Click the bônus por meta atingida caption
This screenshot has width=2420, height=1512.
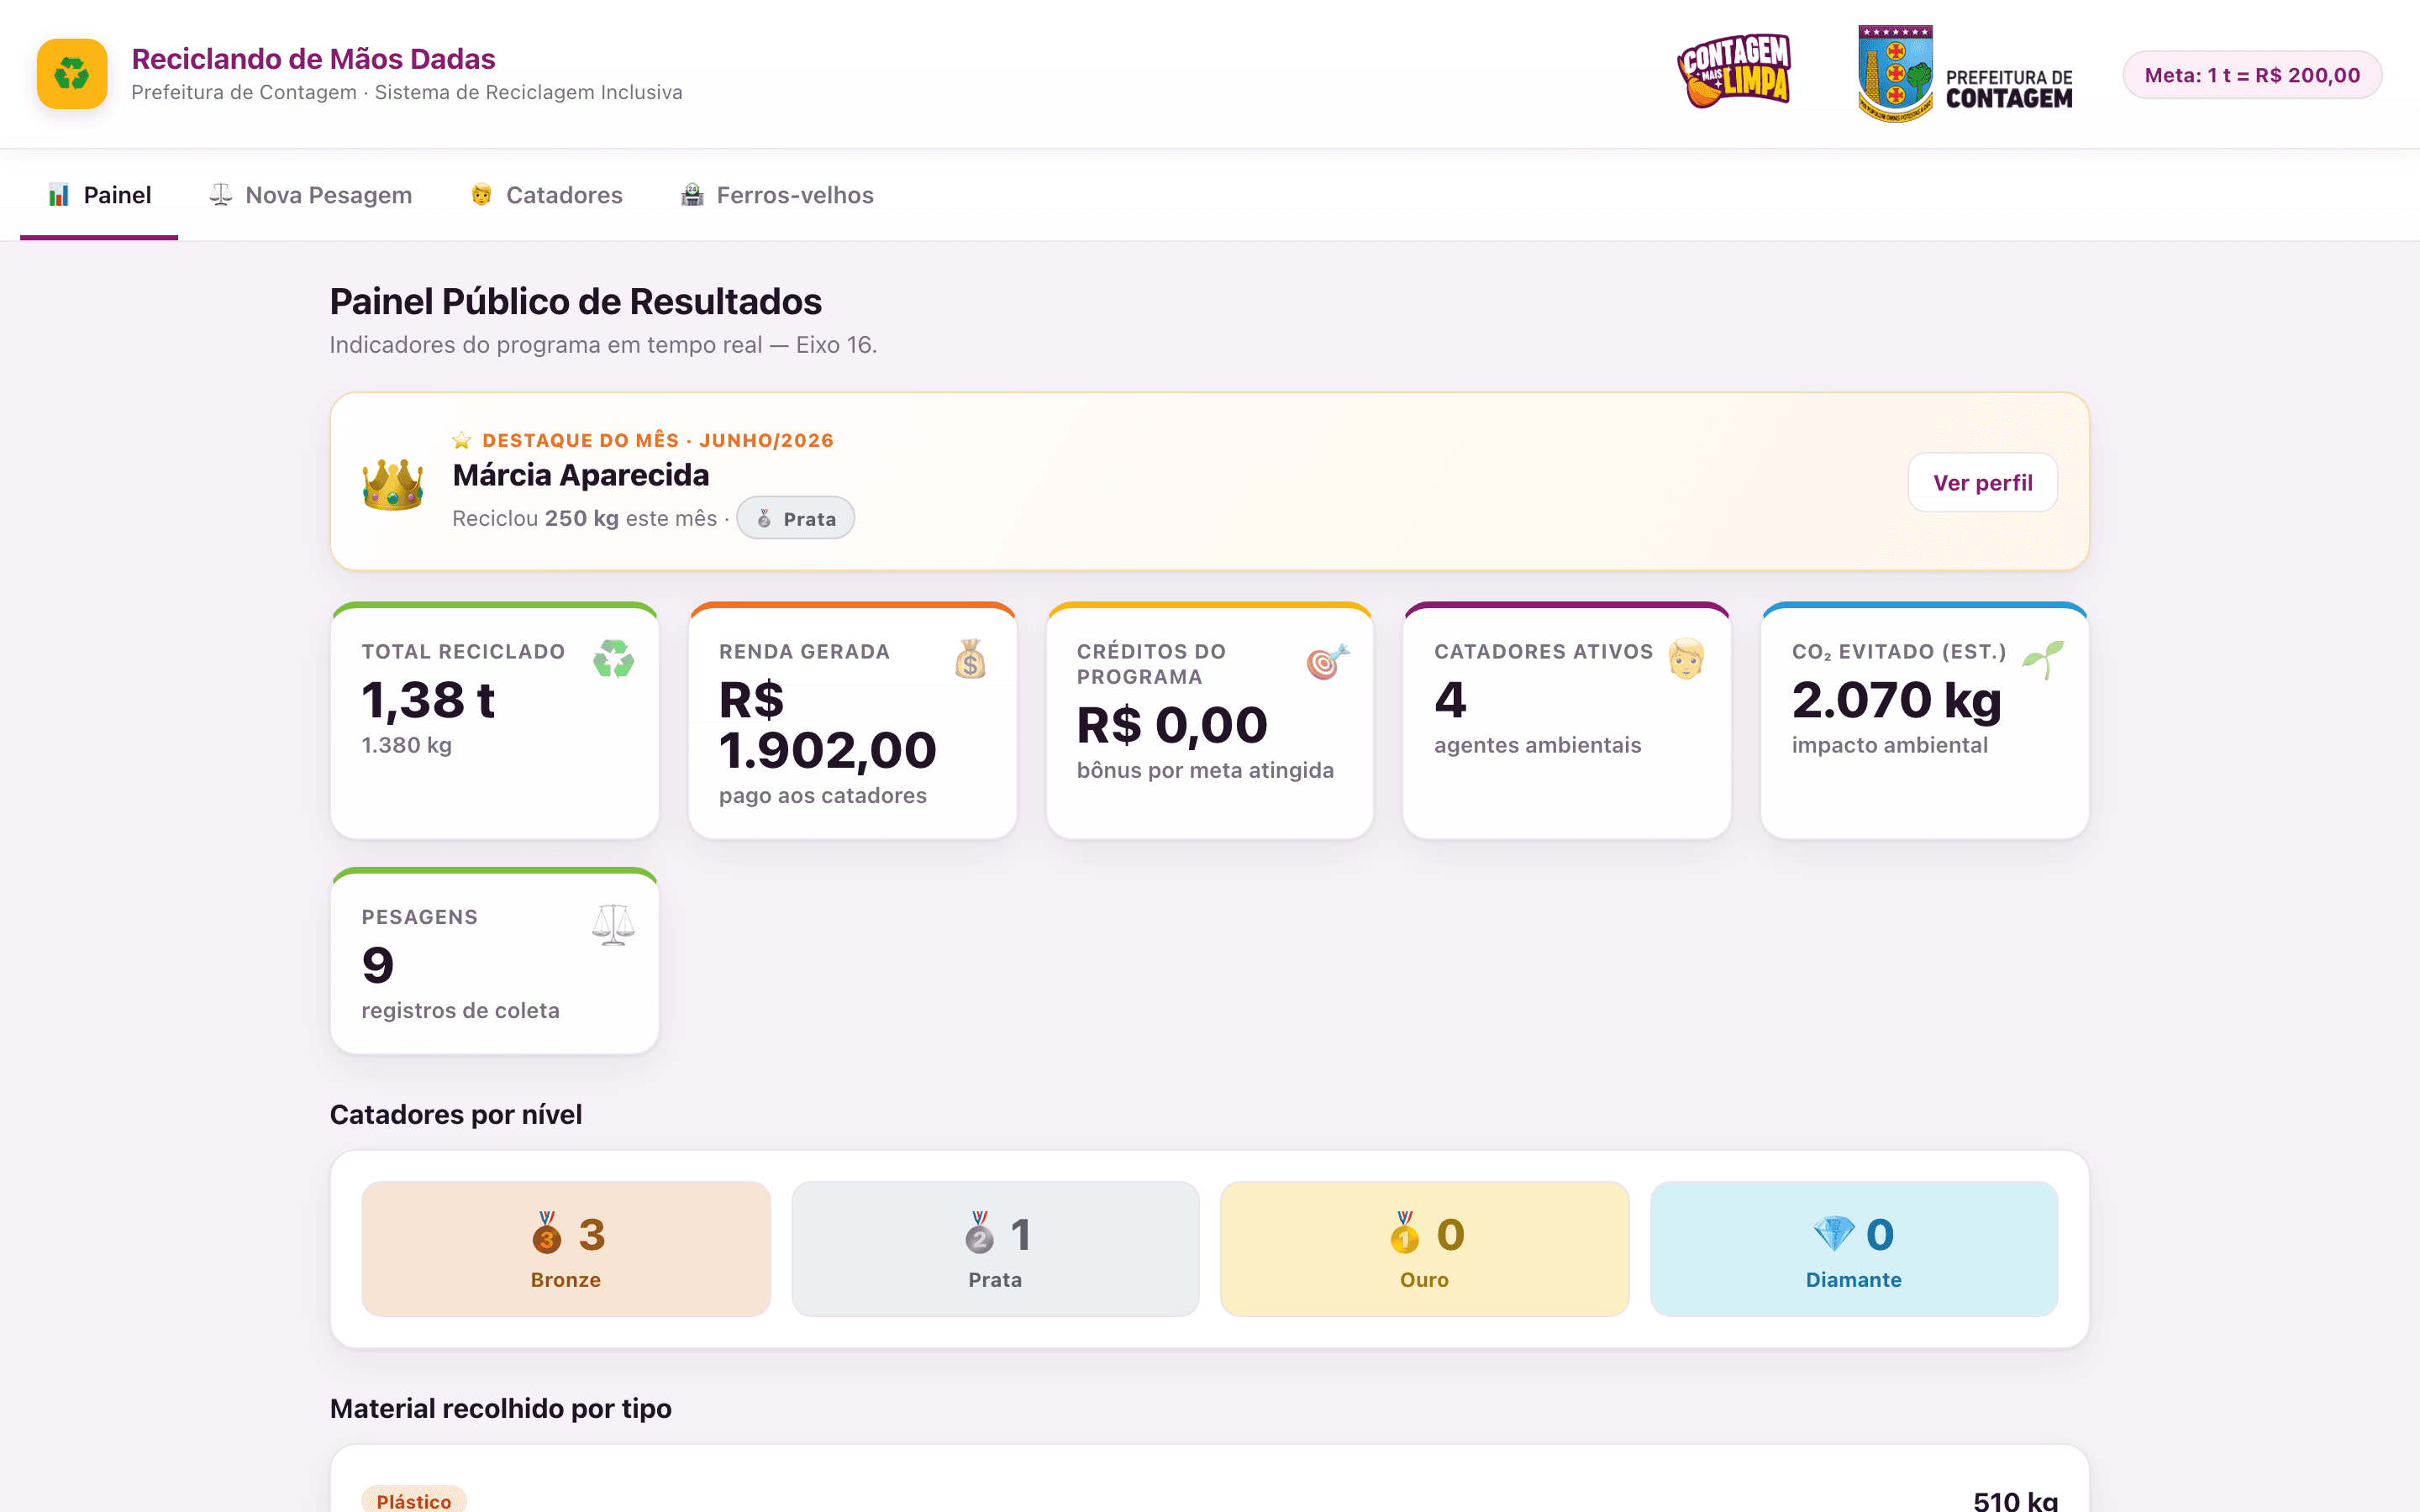[1205, 770]
